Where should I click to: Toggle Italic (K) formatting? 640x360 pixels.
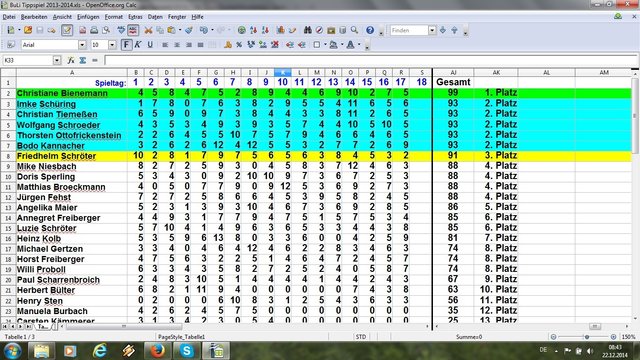tap(138, 45)
